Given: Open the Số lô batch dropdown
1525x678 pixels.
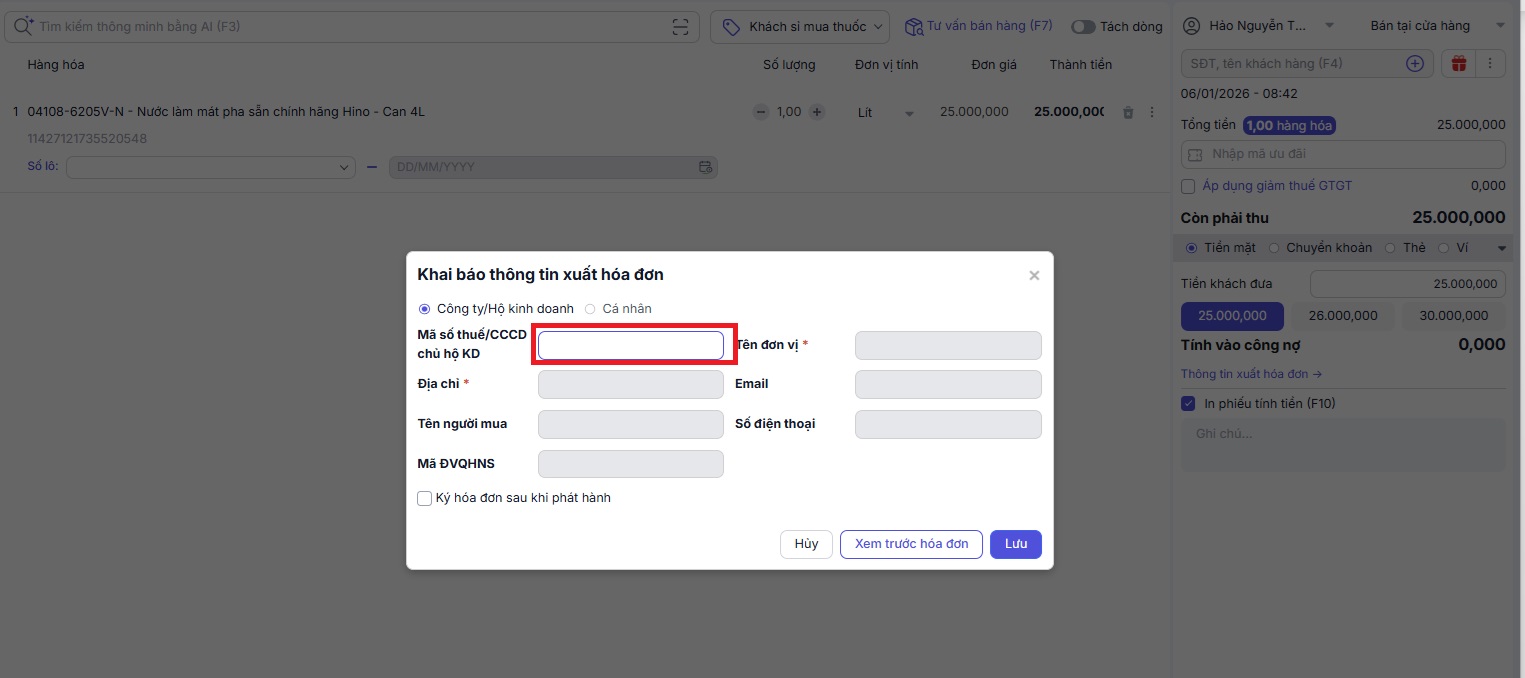Looking at the screenshot, I should click(211, 167).
